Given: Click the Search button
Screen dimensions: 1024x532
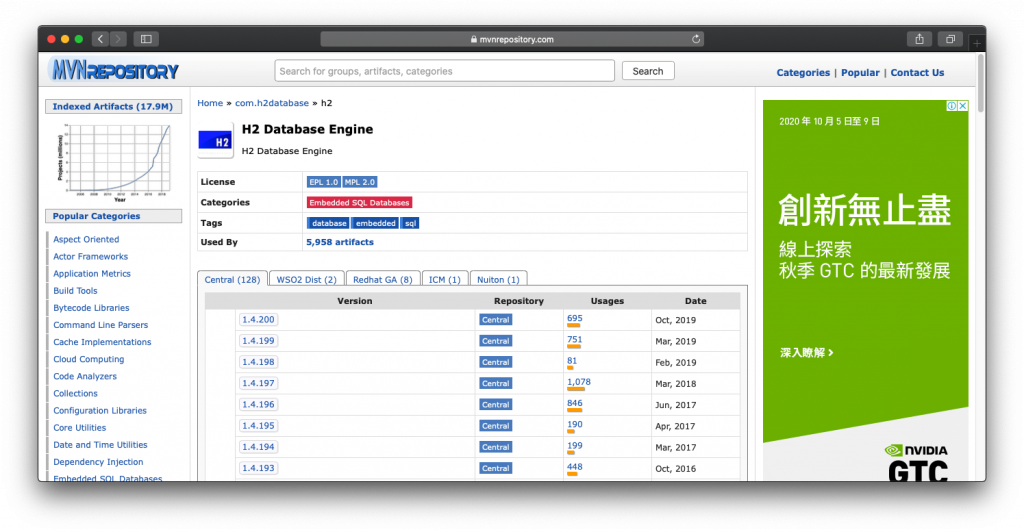Looking at the screenshot, I should click(x=648, y=70).
